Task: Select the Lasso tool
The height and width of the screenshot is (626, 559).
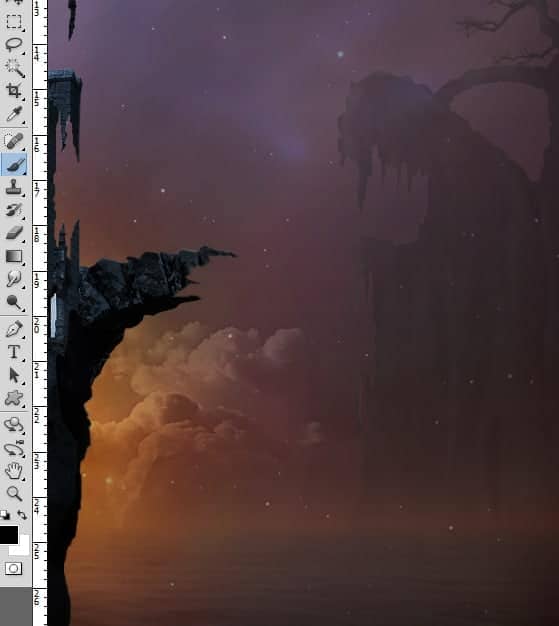Action: [14, 44]
